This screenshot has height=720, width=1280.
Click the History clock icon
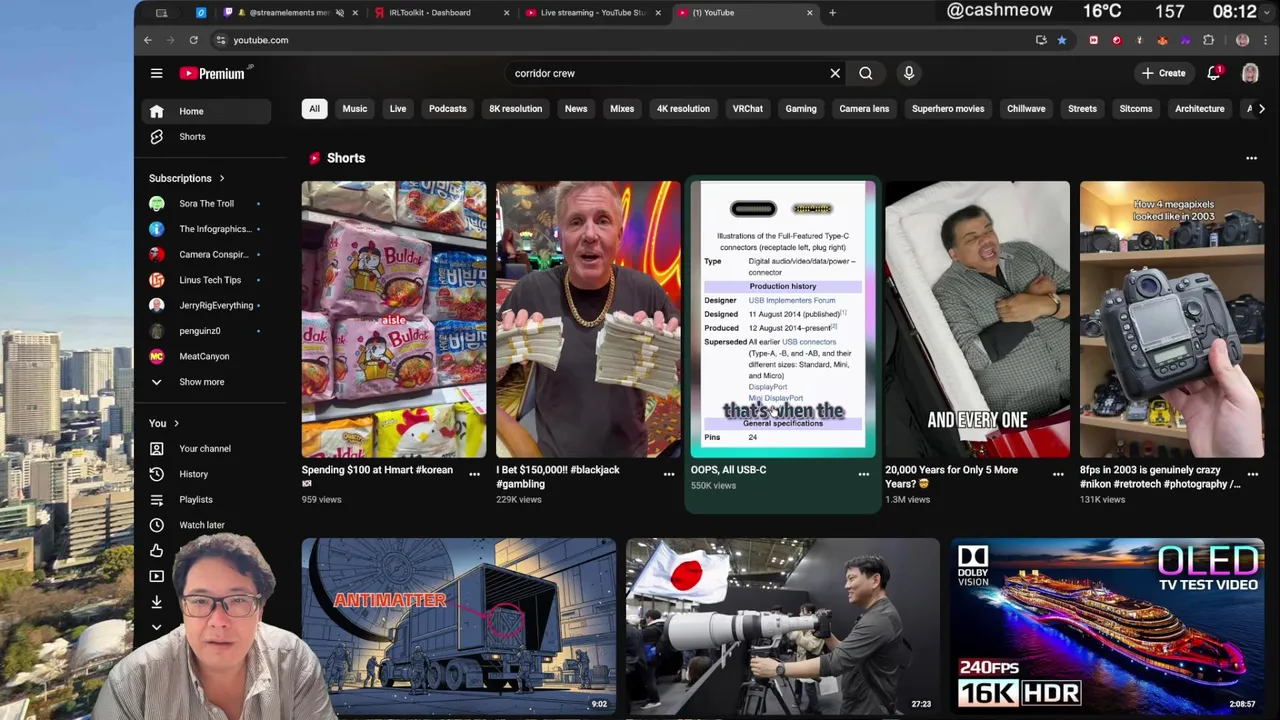pyautogui.click(x=157, y=474)
